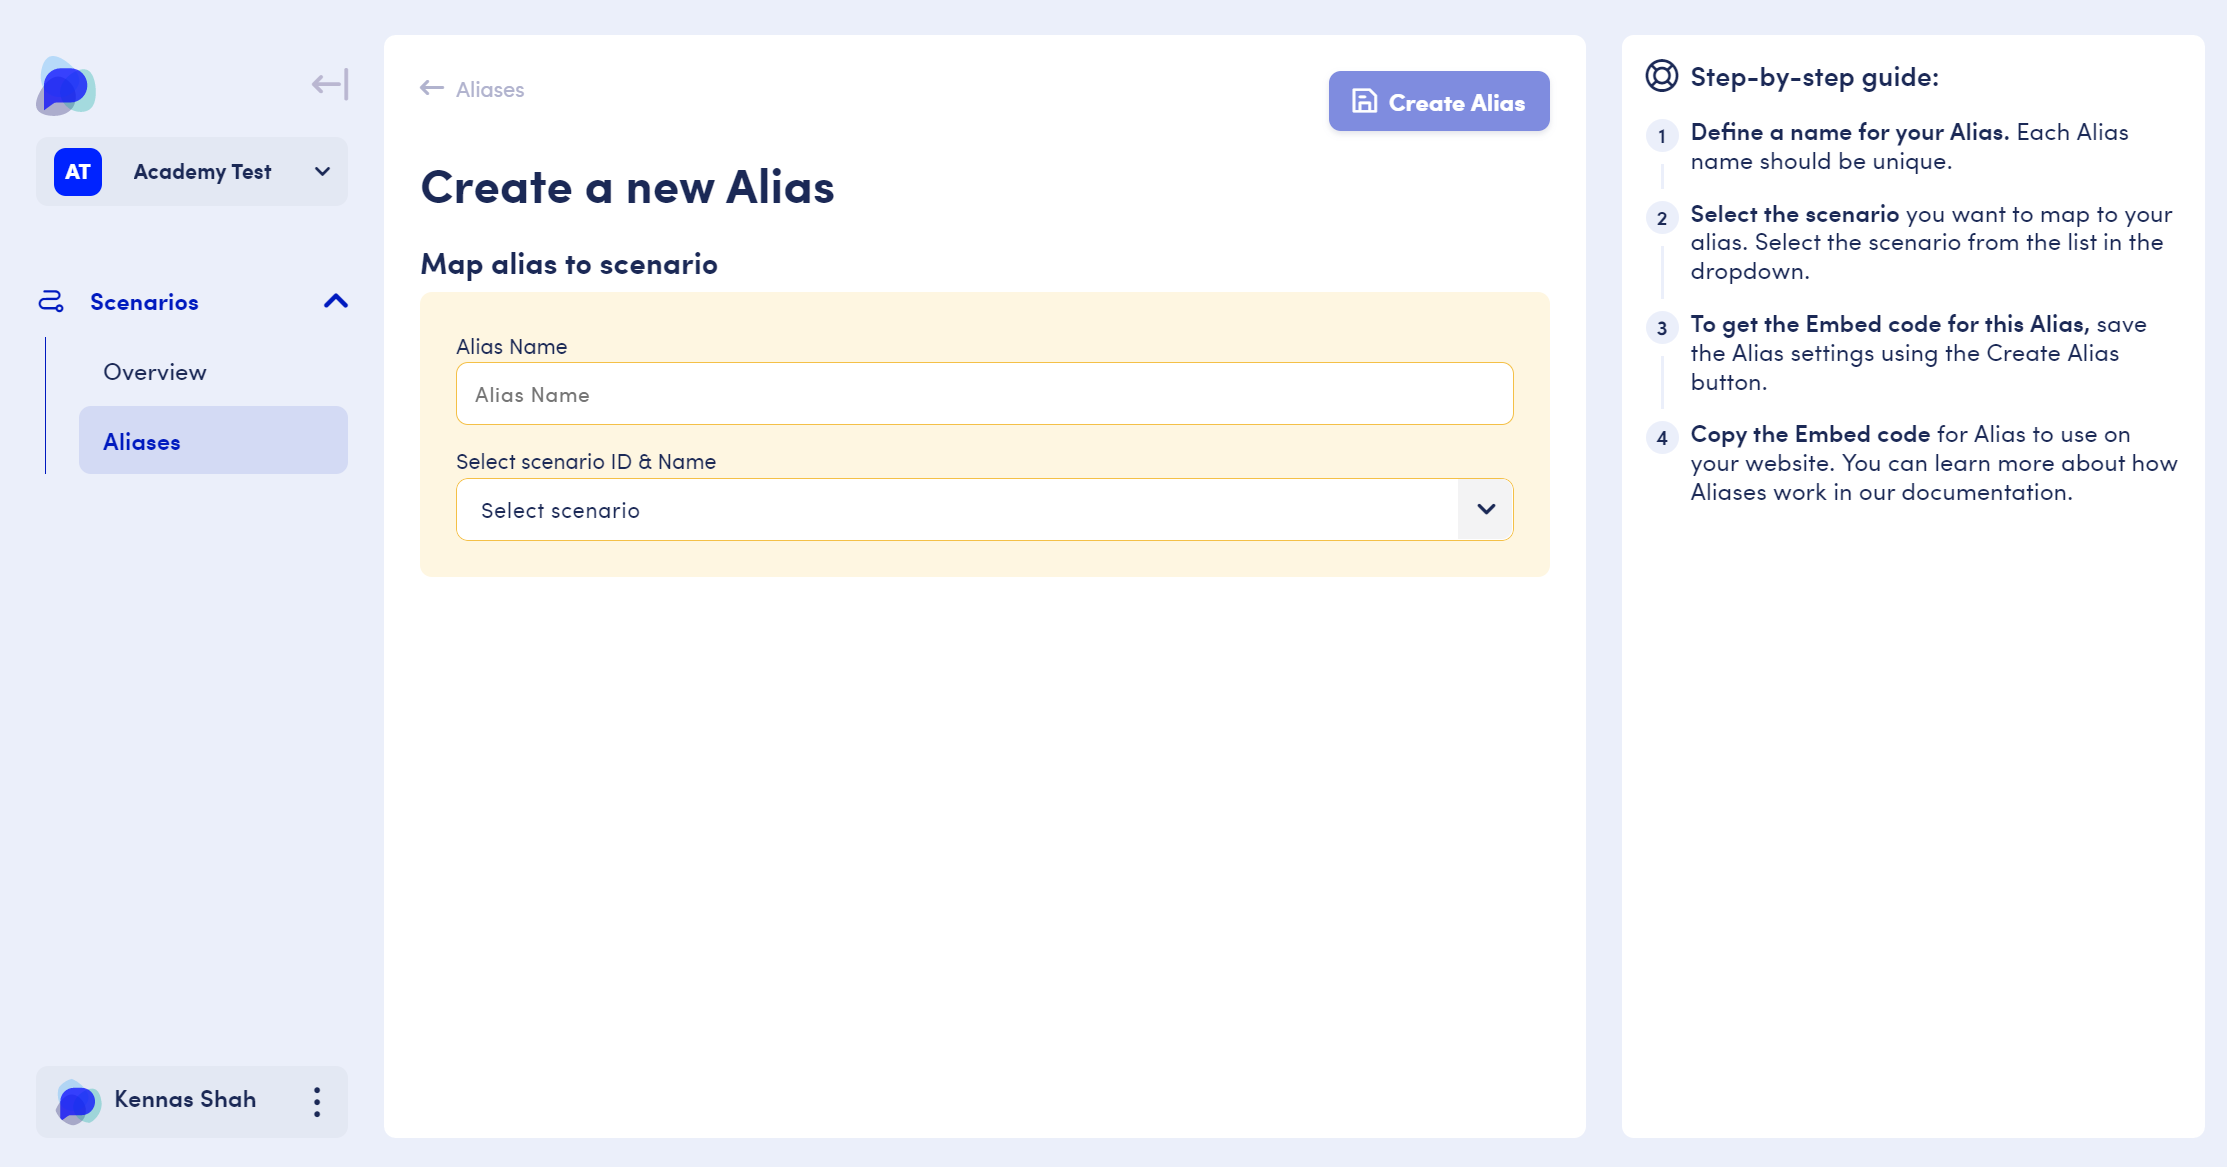Click step 4 number in the guide
2227x1167 pixels.
point(1662,438)
